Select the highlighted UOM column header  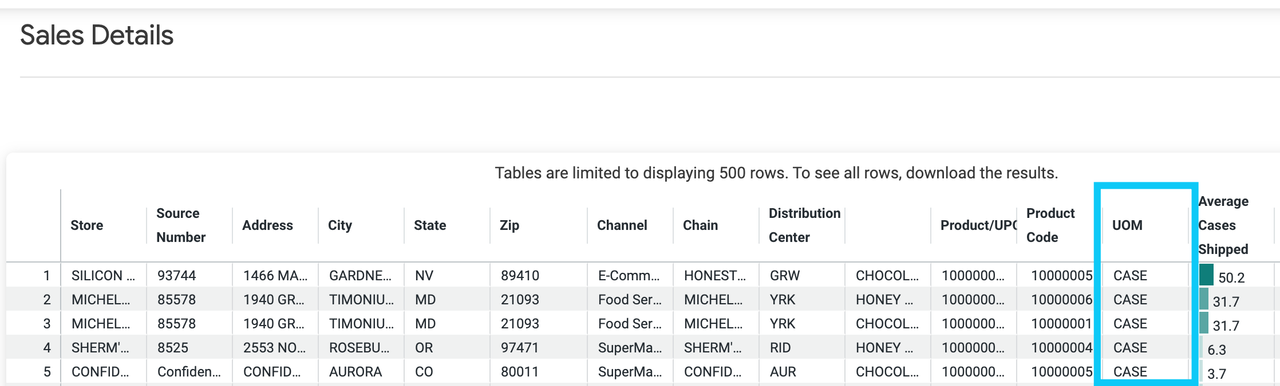tap(1127, 225)
